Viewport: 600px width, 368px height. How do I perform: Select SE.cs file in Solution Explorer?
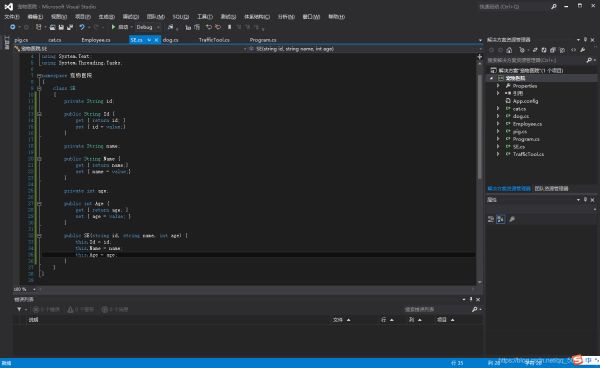tap(519, 147)
